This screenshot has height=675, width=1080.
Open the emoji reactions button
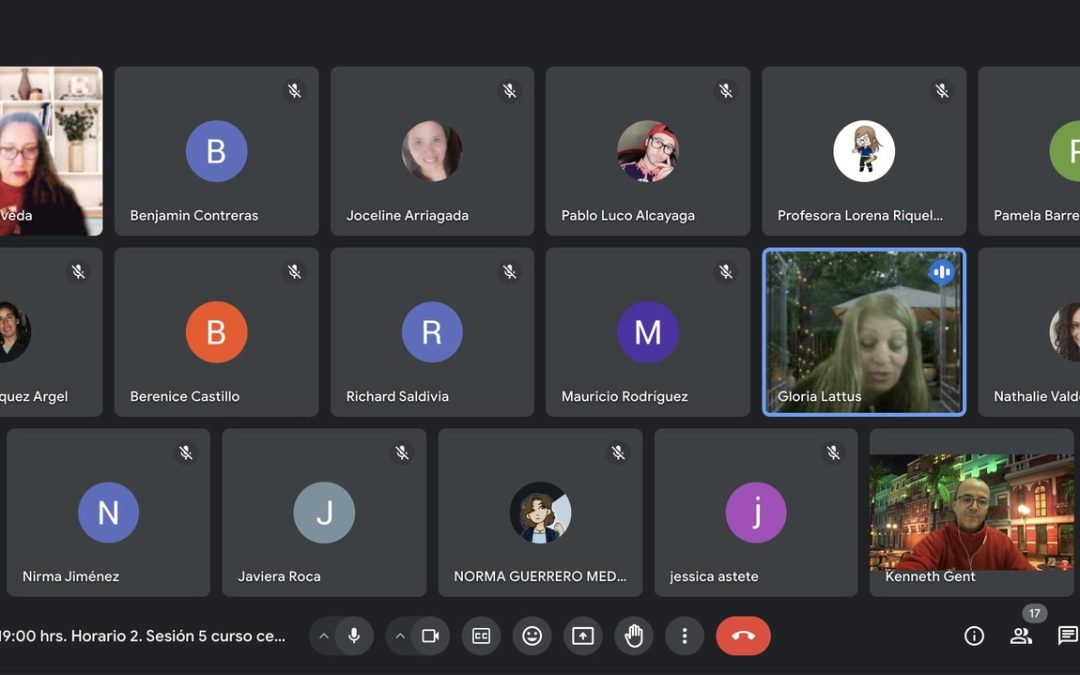point(532,636)
